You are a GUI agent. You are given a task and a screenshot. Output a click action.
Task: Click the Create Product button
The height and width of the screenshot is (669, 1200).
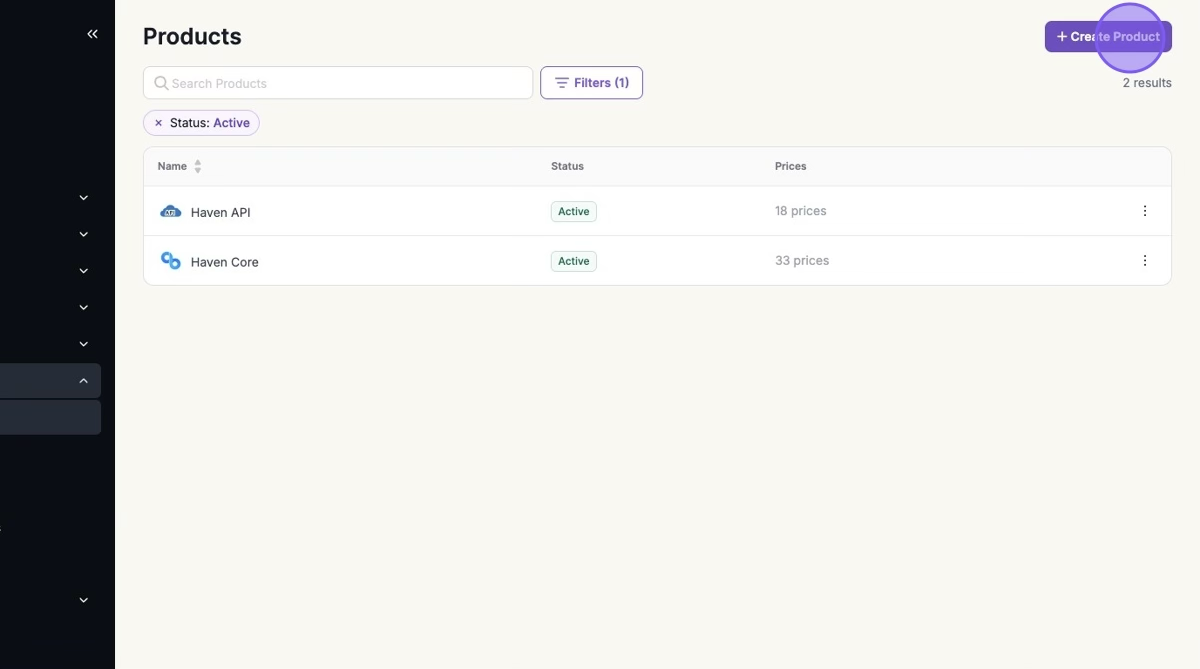click(1108, 37)
